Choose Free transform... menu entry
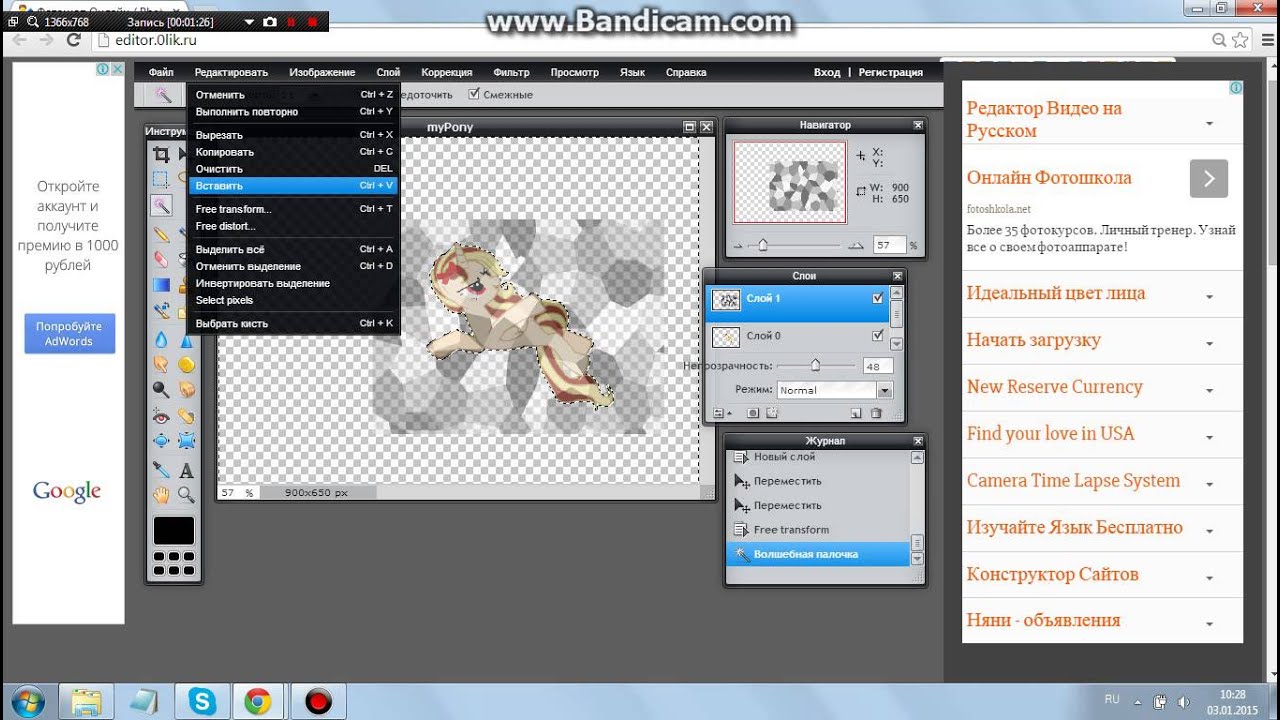Viewport: 1280px width, 720px height. point(293,209)
